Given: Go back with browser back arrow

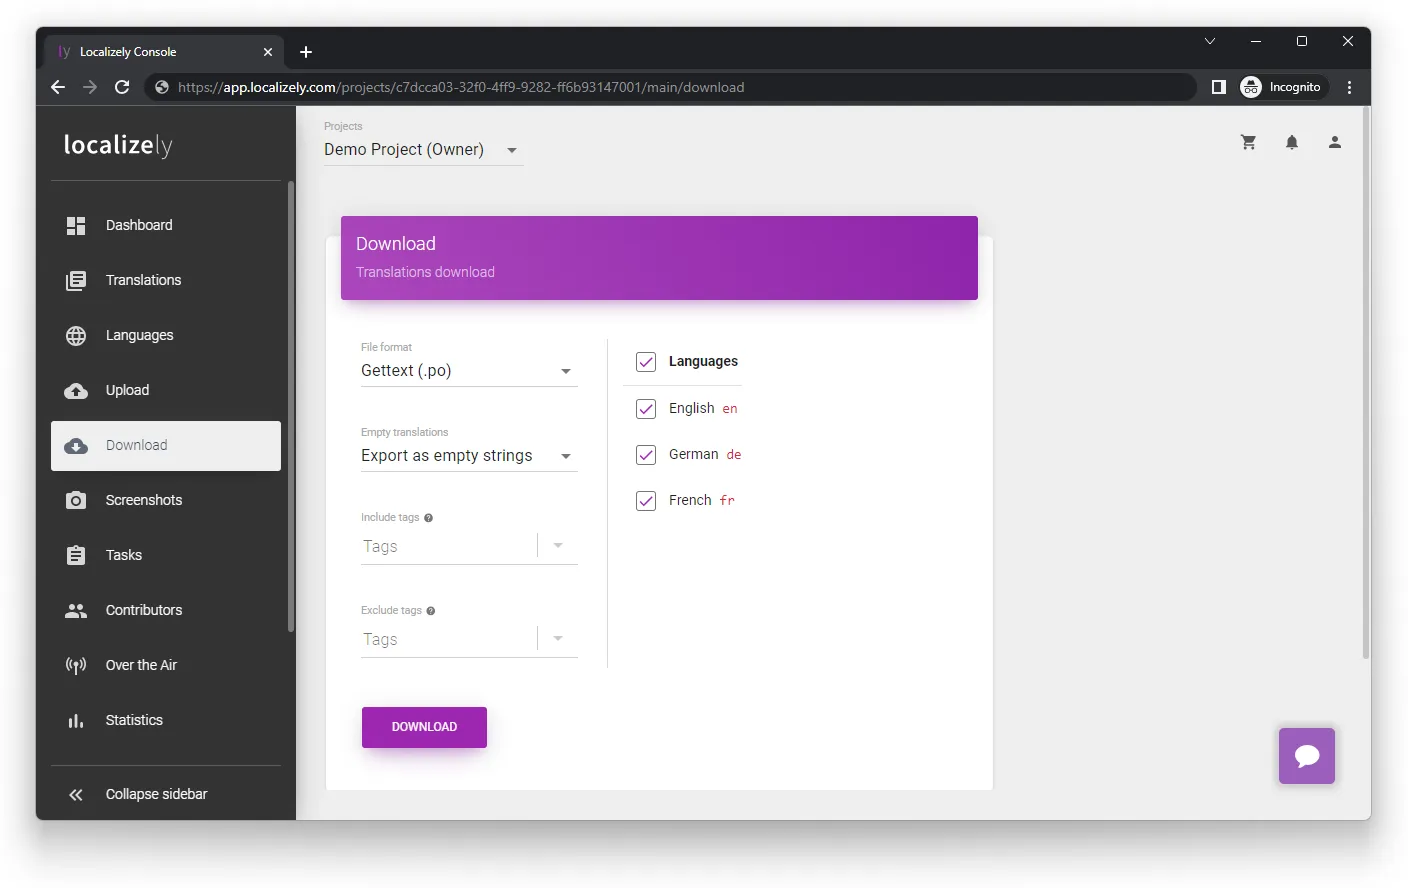Looking at the screenshot, I should tap(58, 87).
